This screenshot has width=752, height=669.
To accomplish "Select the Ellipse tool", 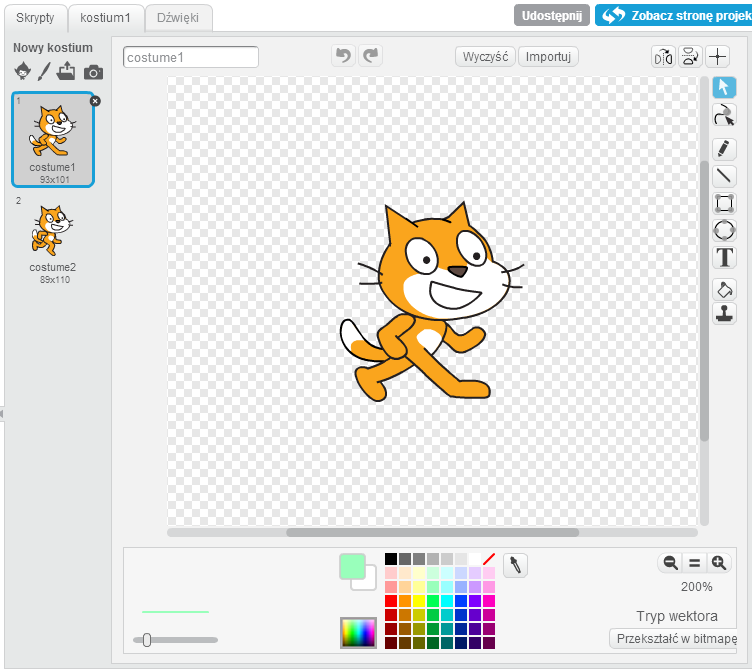I will (x=724, y=231).
